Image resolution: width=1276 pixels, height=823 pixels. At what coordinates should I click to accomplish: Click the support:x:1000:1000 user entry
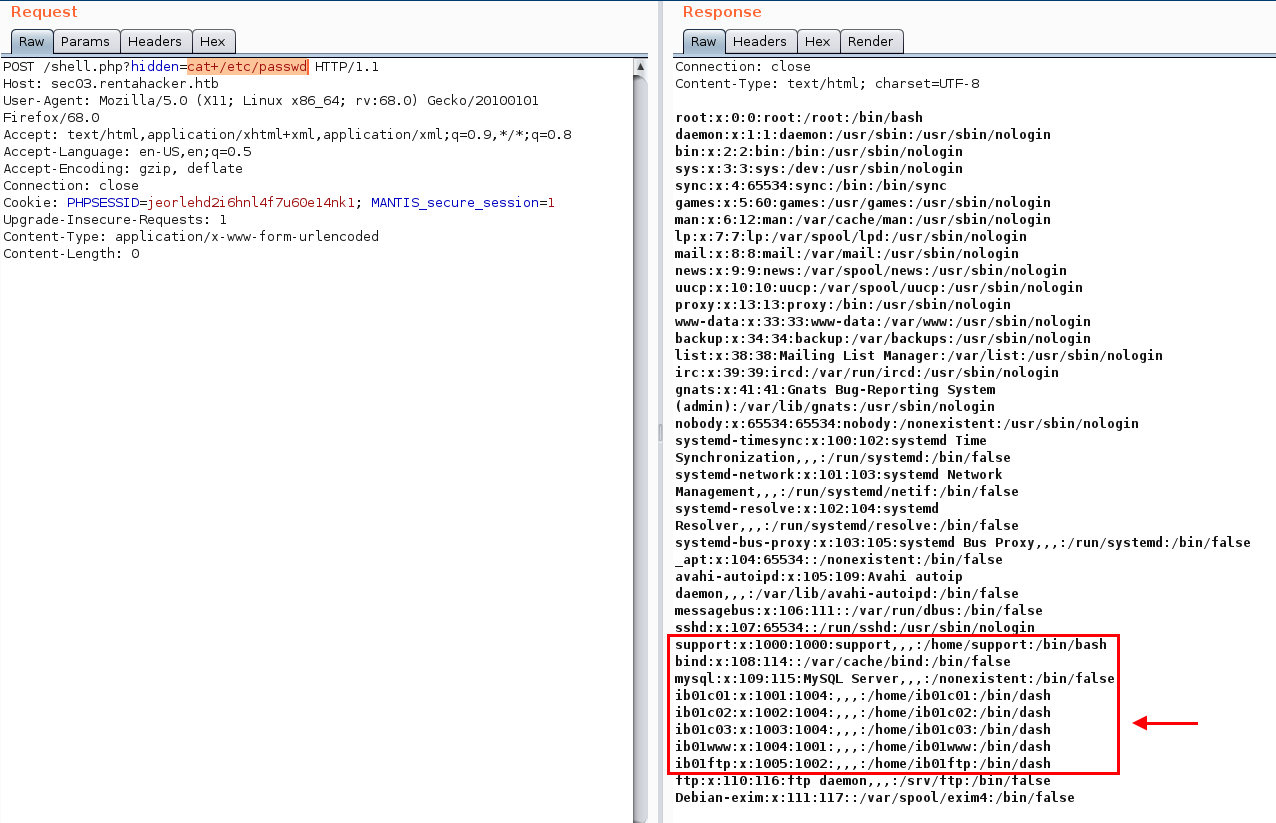[891, 645]
